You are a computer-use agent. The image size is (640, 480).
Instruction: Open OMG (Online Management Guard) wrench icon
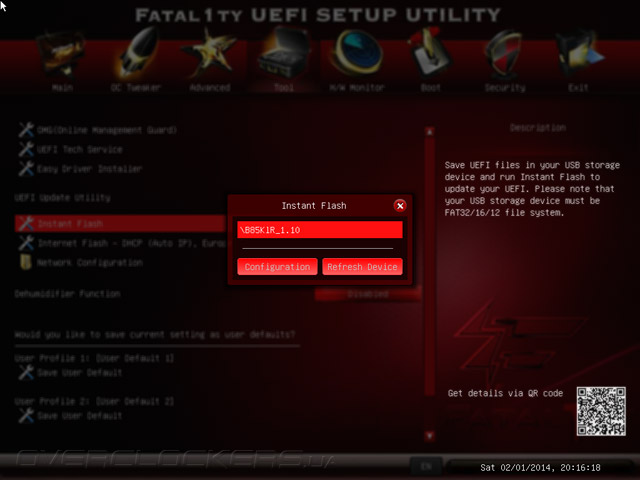(26, 130)
